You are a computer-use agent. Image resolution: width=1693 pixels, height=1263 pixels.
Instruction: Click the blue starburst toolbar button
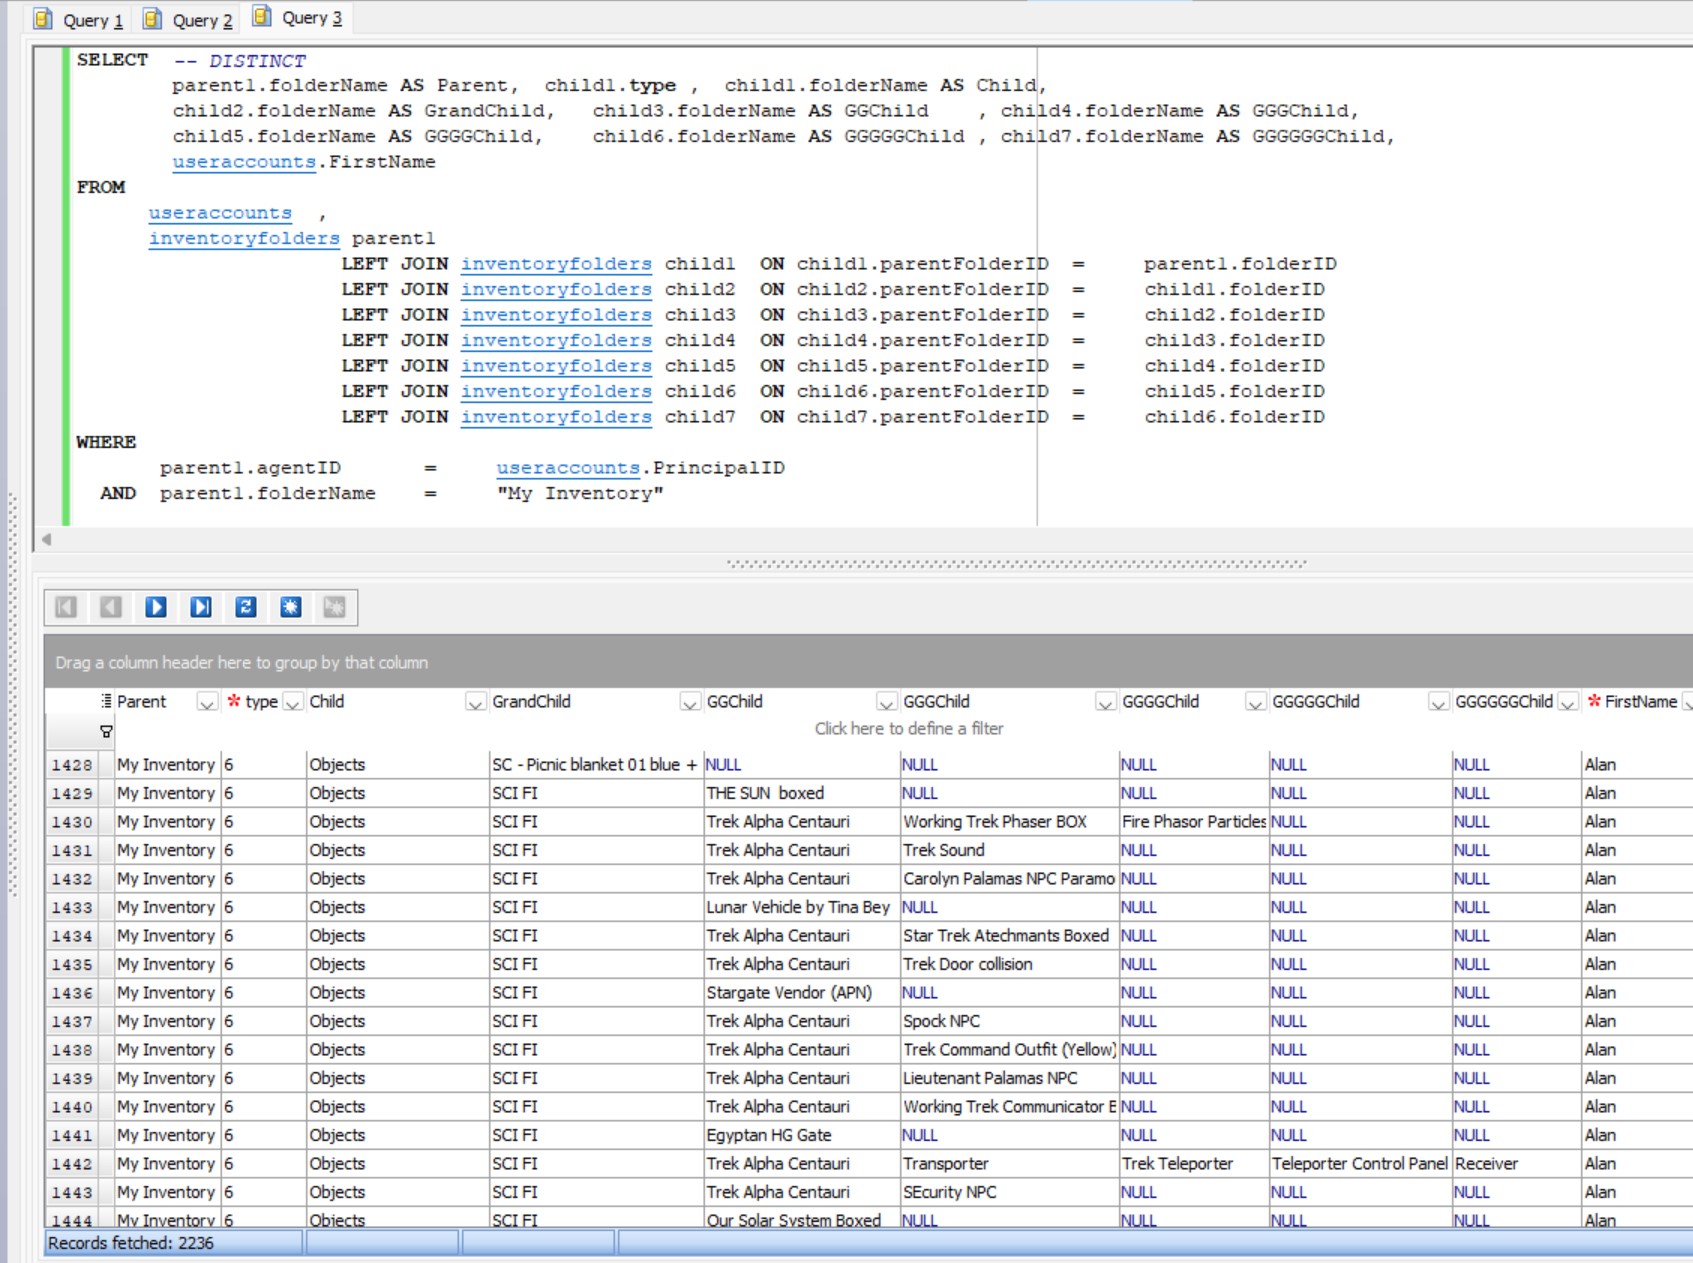pyautogui.click(x=291, y=607)
